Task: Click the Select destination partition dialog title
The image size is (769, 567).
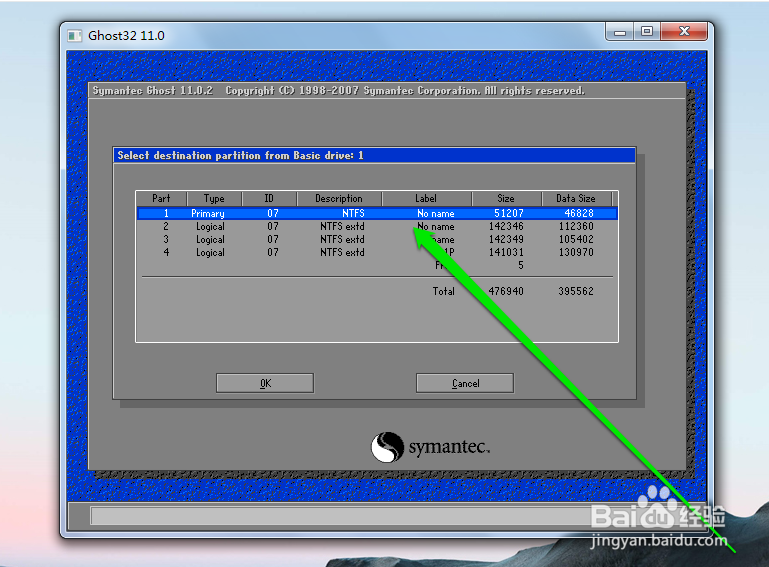Action: coord(240,155)
